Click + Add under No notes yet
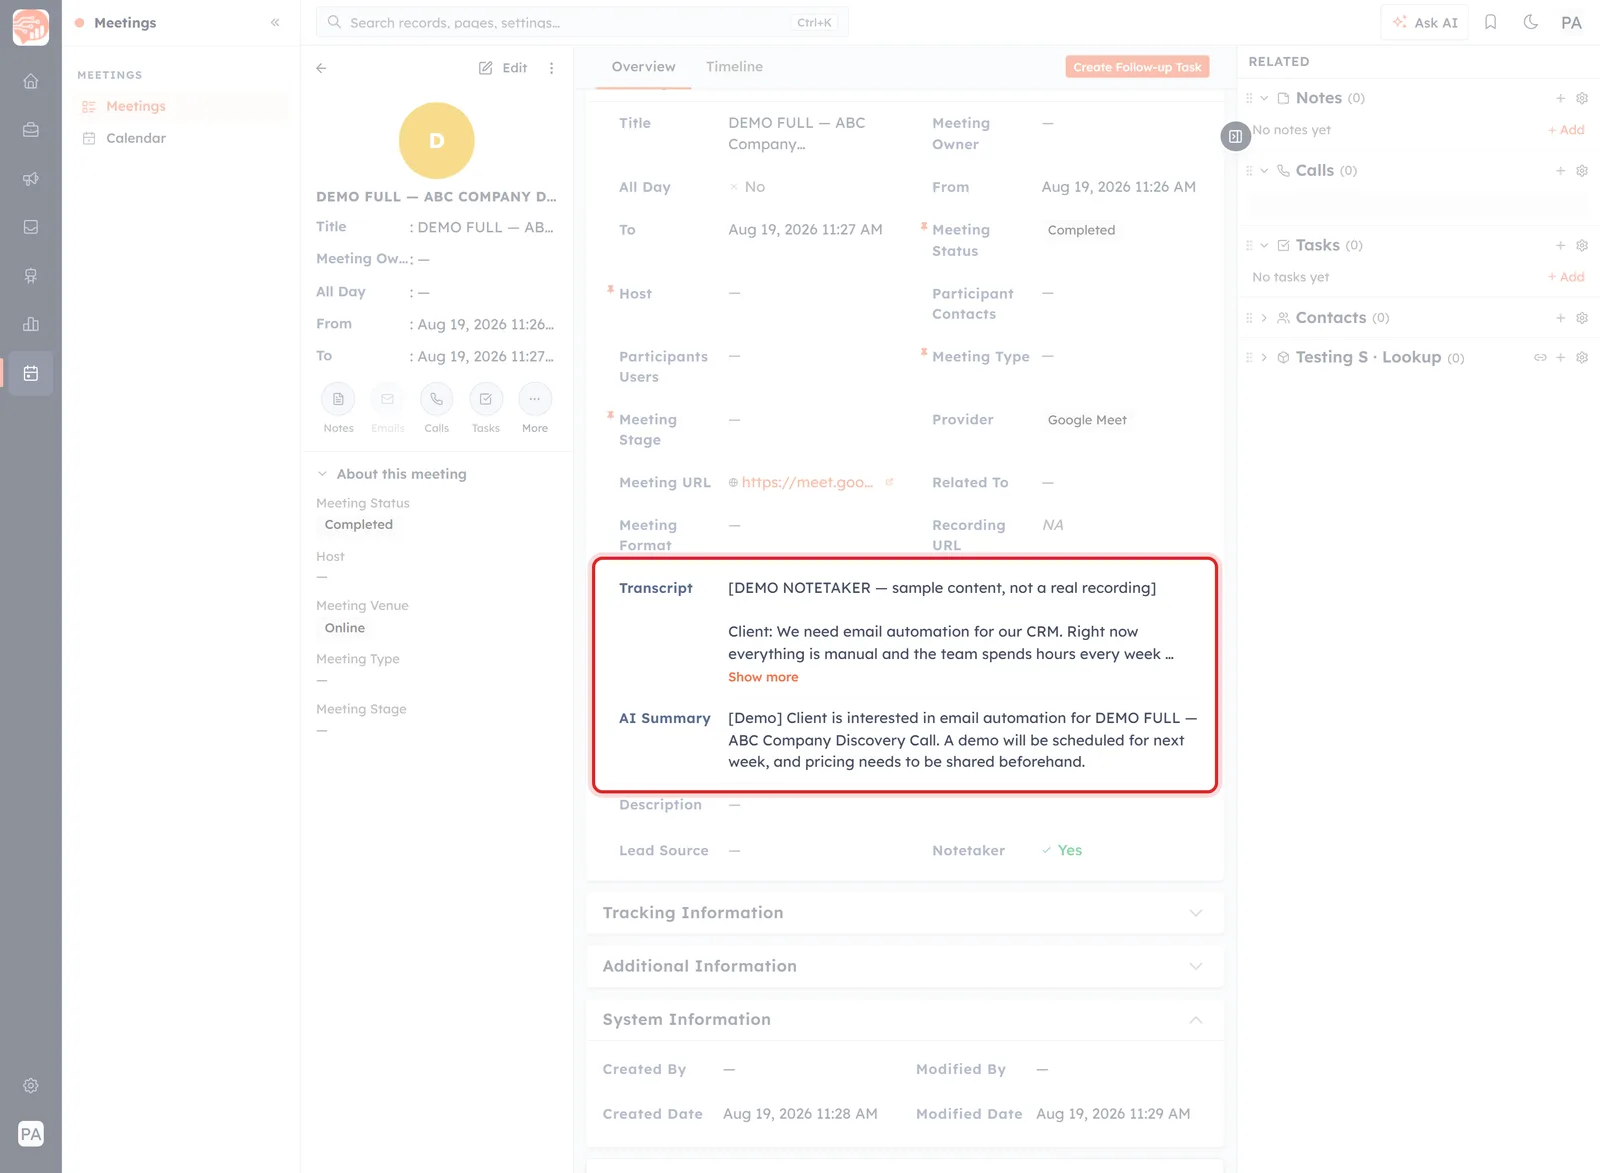 pos(1566,130)
